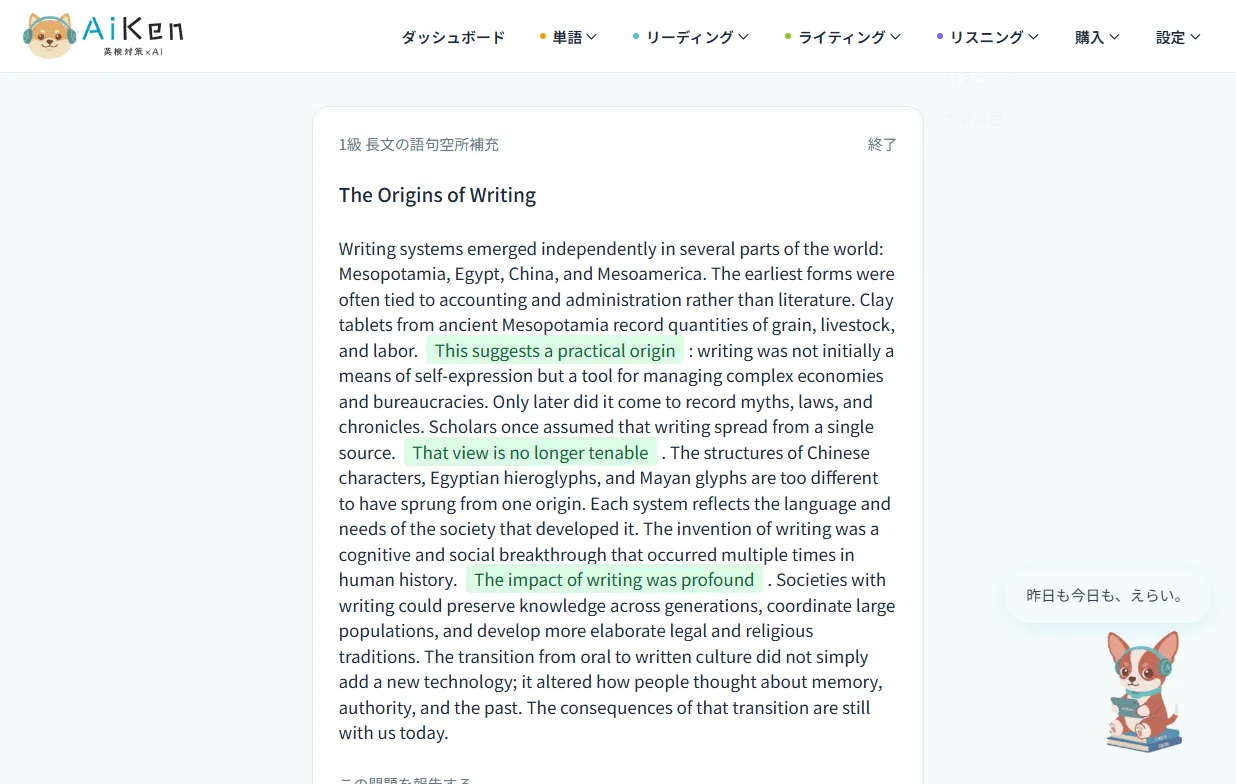Click the green dot beside ライティング
Viewport: 1236px width, 784px height.
(788, 37)
